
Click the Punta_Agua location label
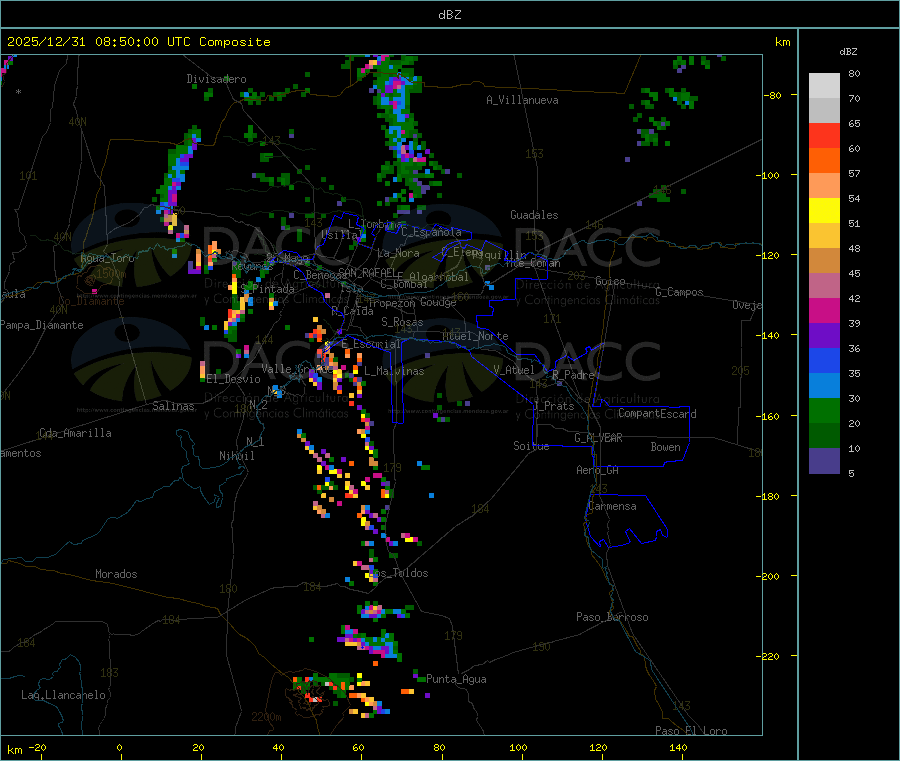(x=456, y=679)
